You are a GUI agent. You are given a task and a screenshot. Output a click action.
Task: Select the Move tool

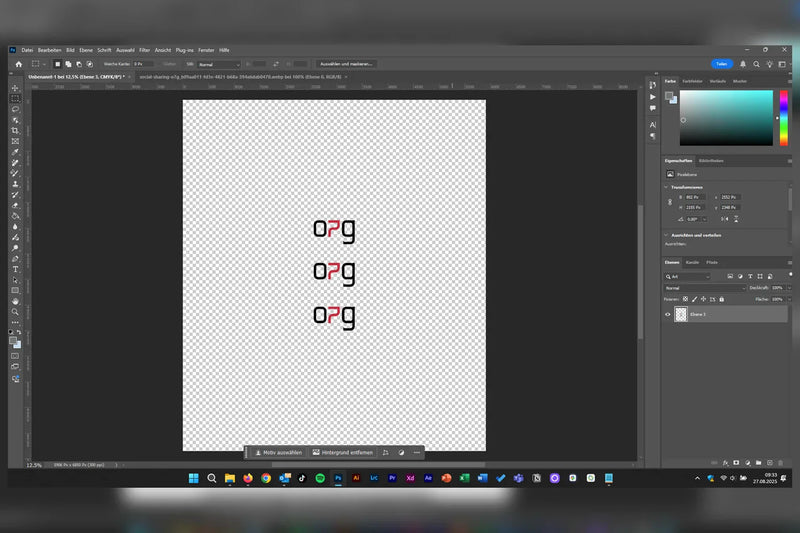(x=15, y=88)
